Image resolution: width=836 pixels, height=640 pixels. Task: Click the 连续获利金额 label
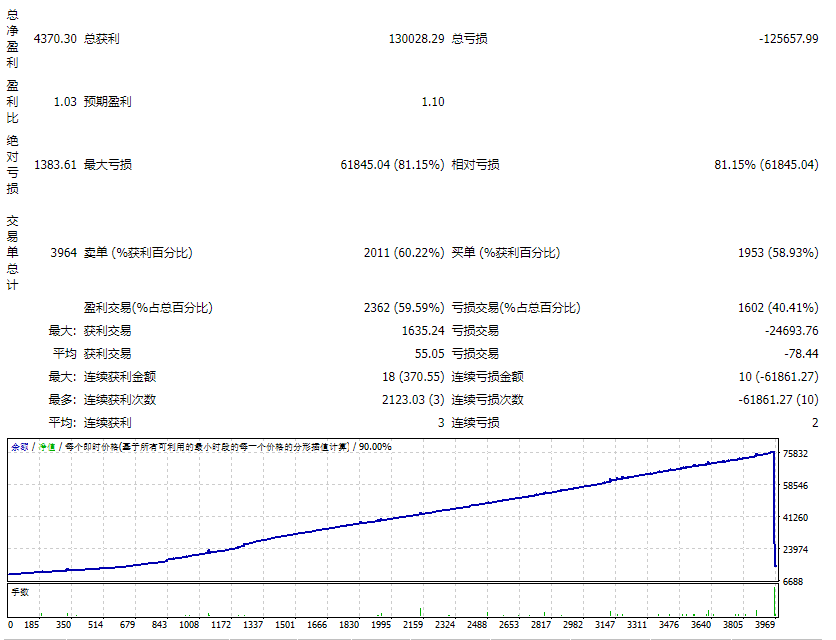coord(120,377)
